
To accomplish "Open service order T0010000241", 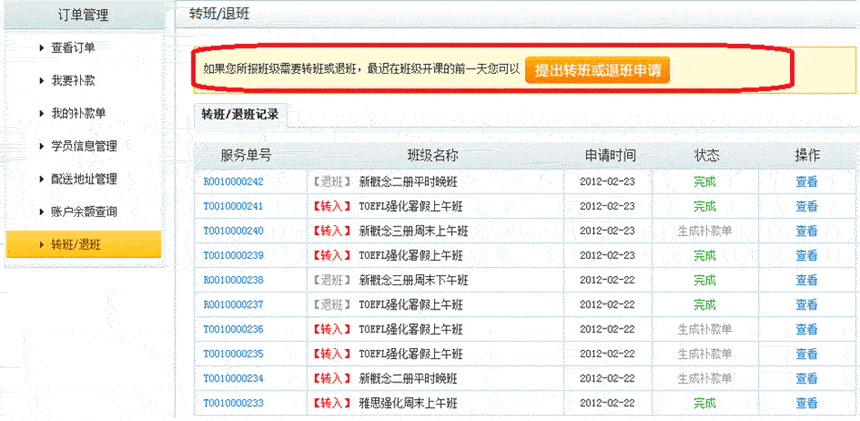I will [x=233, y=206].
